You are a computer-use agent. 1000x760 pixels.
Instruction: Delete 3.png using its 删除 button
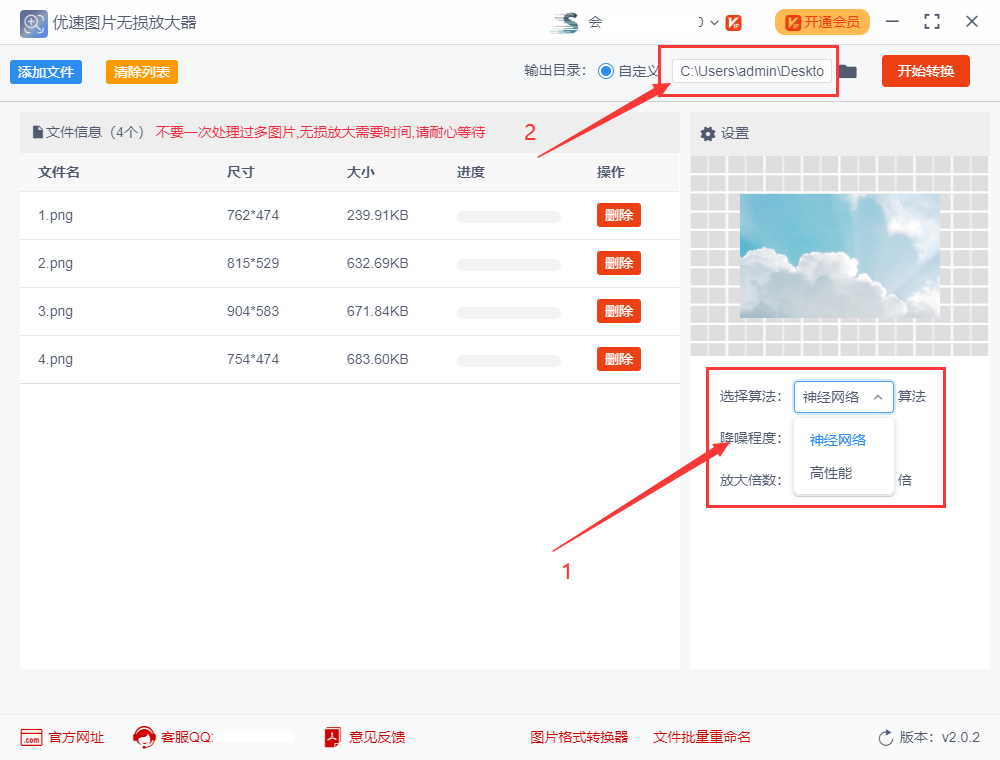pyautogui.click(x=618, y=311)
